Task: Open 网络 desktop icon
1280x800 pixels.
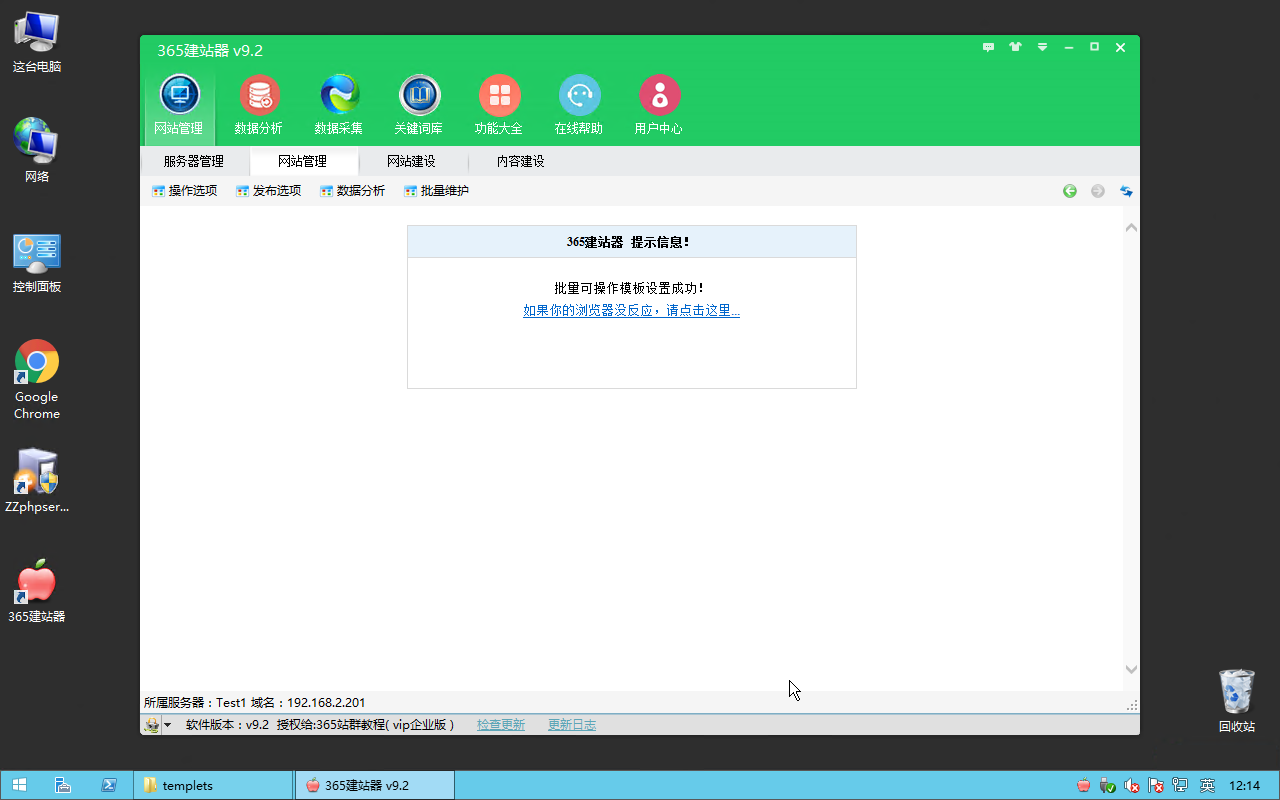Action: point(37,151)
